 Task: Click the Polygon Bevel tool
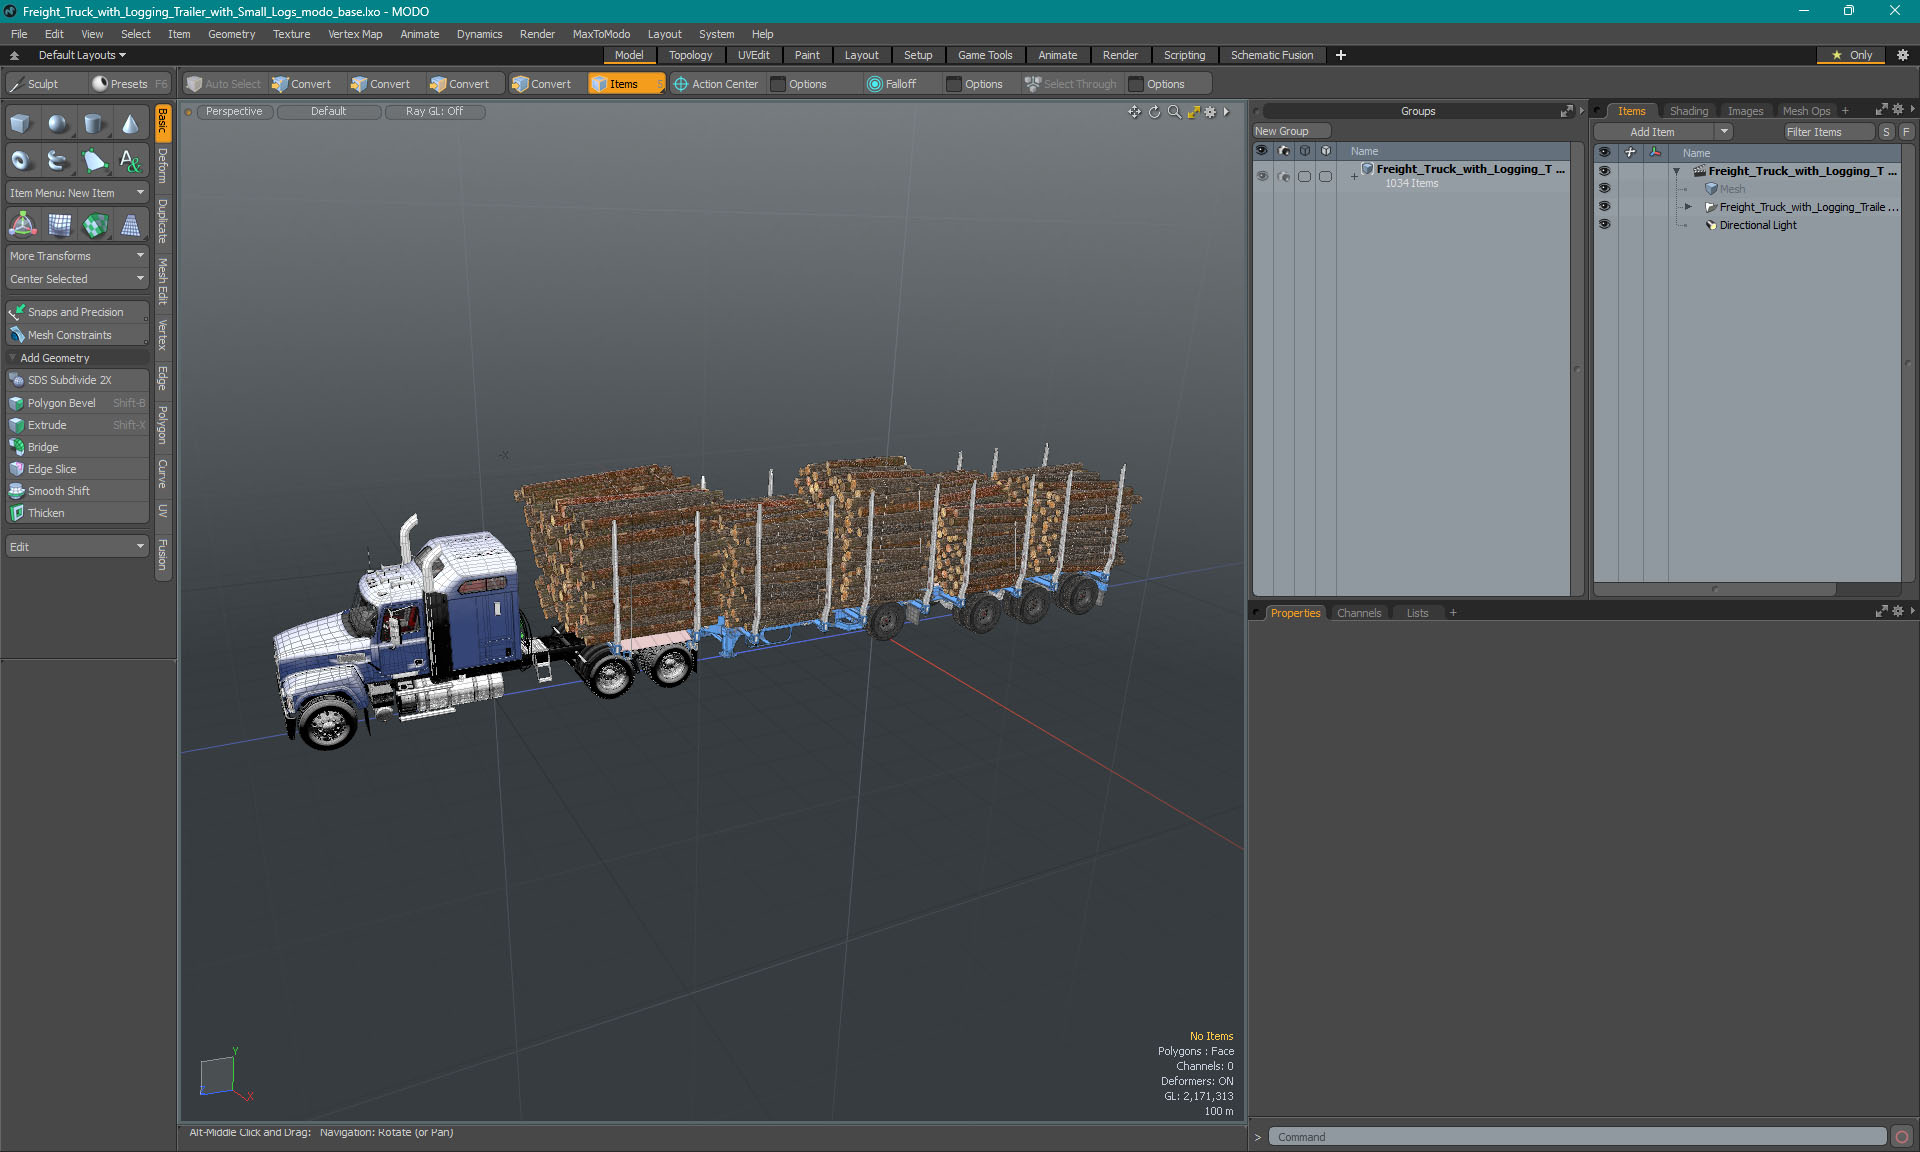pos(77,403)
